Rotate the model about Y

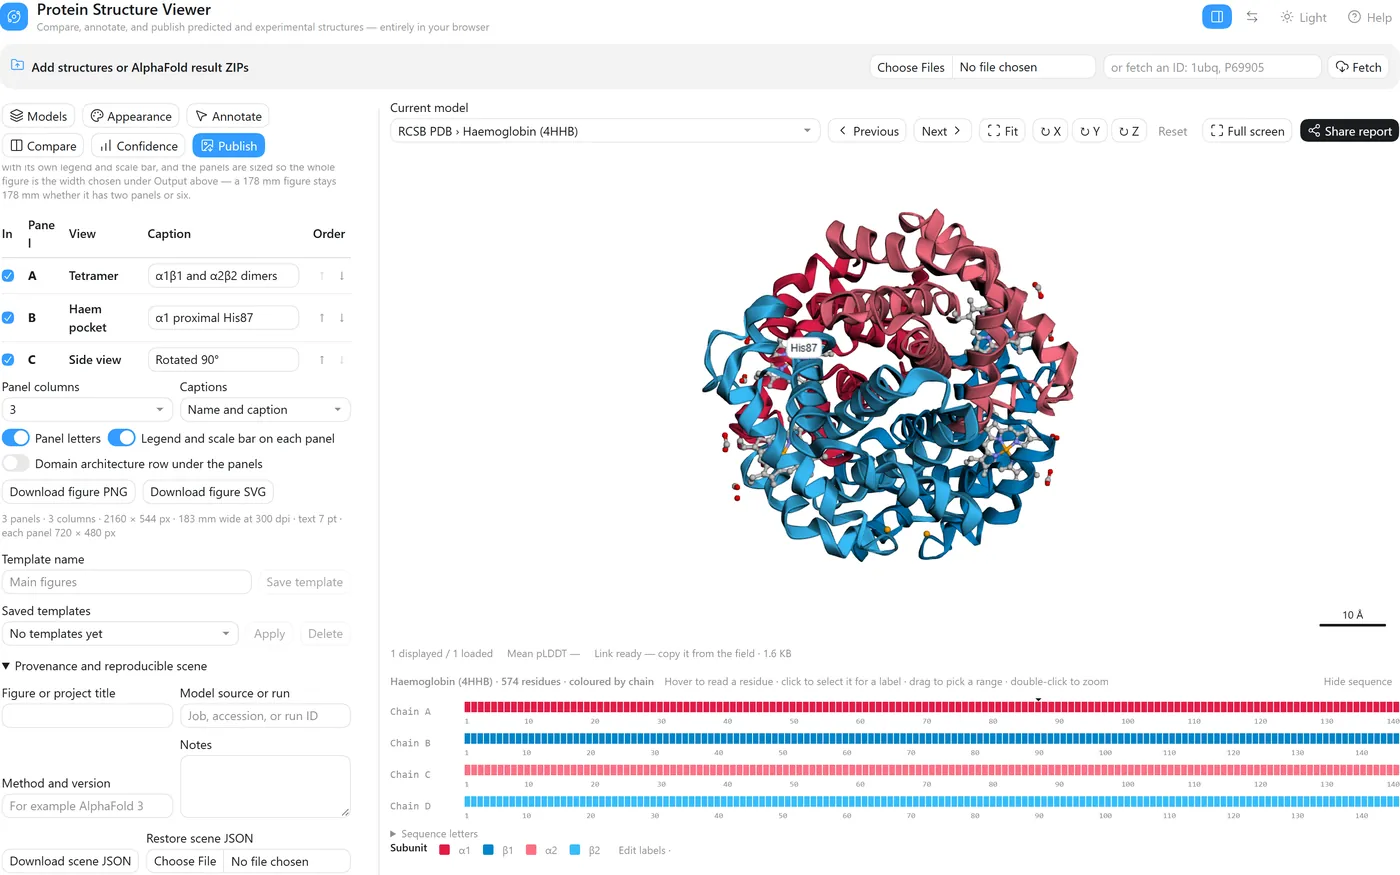[1090, 131]
